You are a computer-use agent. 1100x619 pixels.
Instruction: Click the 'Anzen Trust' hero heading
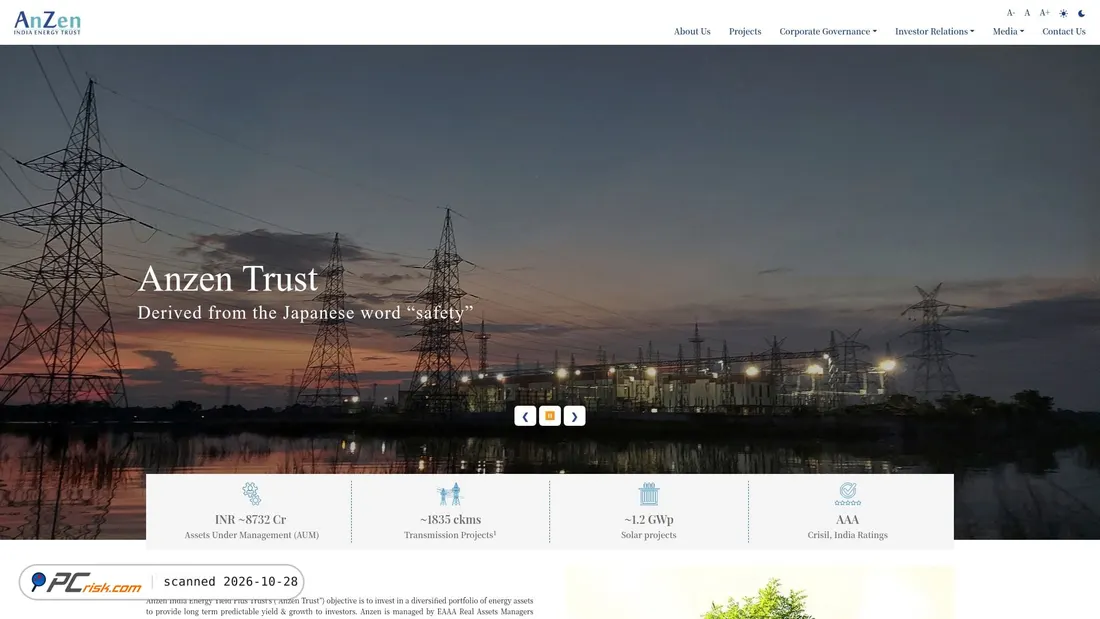228,279
